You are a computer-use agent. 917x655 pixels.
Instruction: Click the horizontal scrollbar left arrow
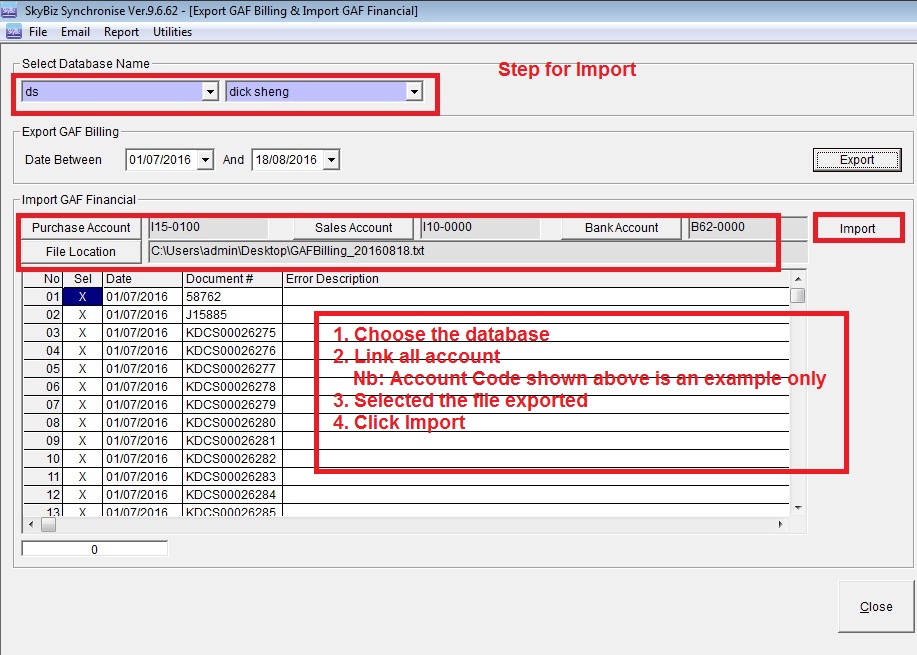click(30, 525)
